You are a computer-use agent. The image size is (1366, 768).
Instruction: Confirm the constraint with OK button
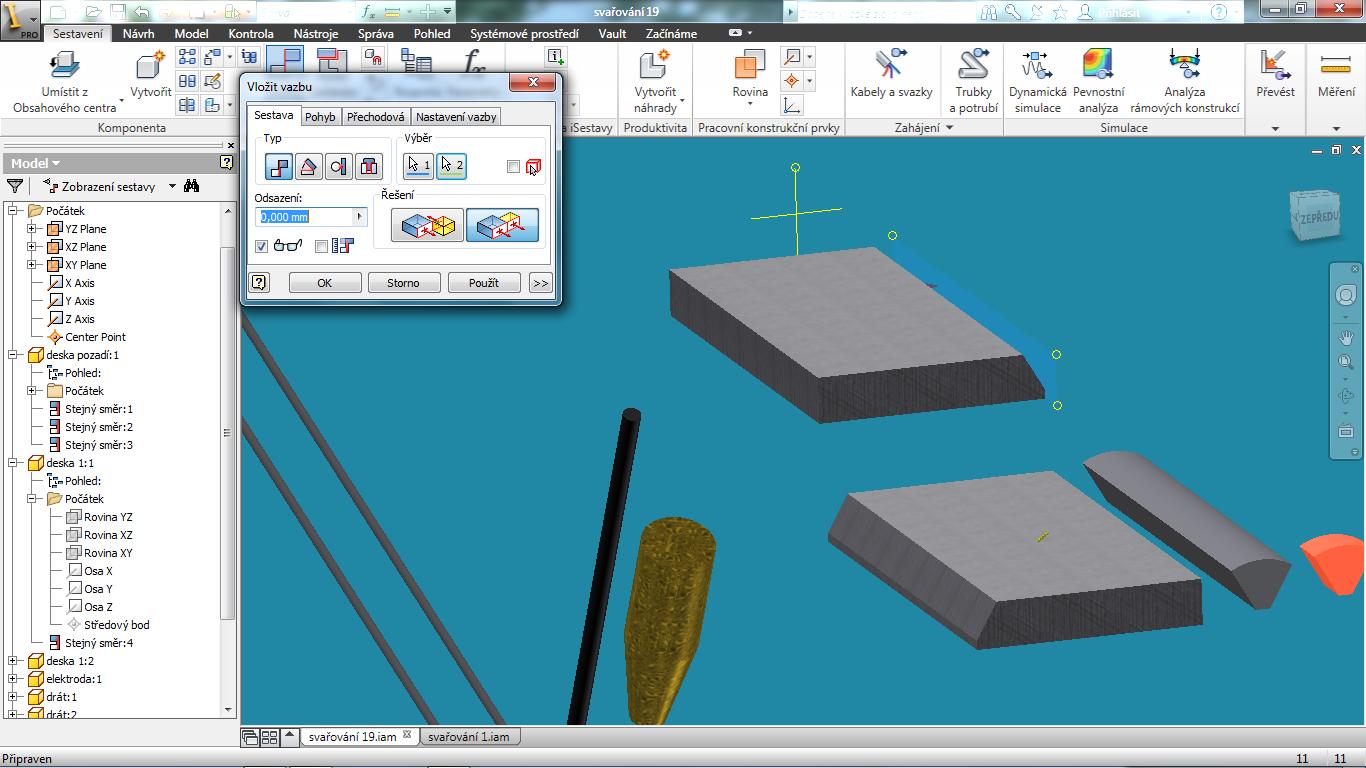(325, 283)
